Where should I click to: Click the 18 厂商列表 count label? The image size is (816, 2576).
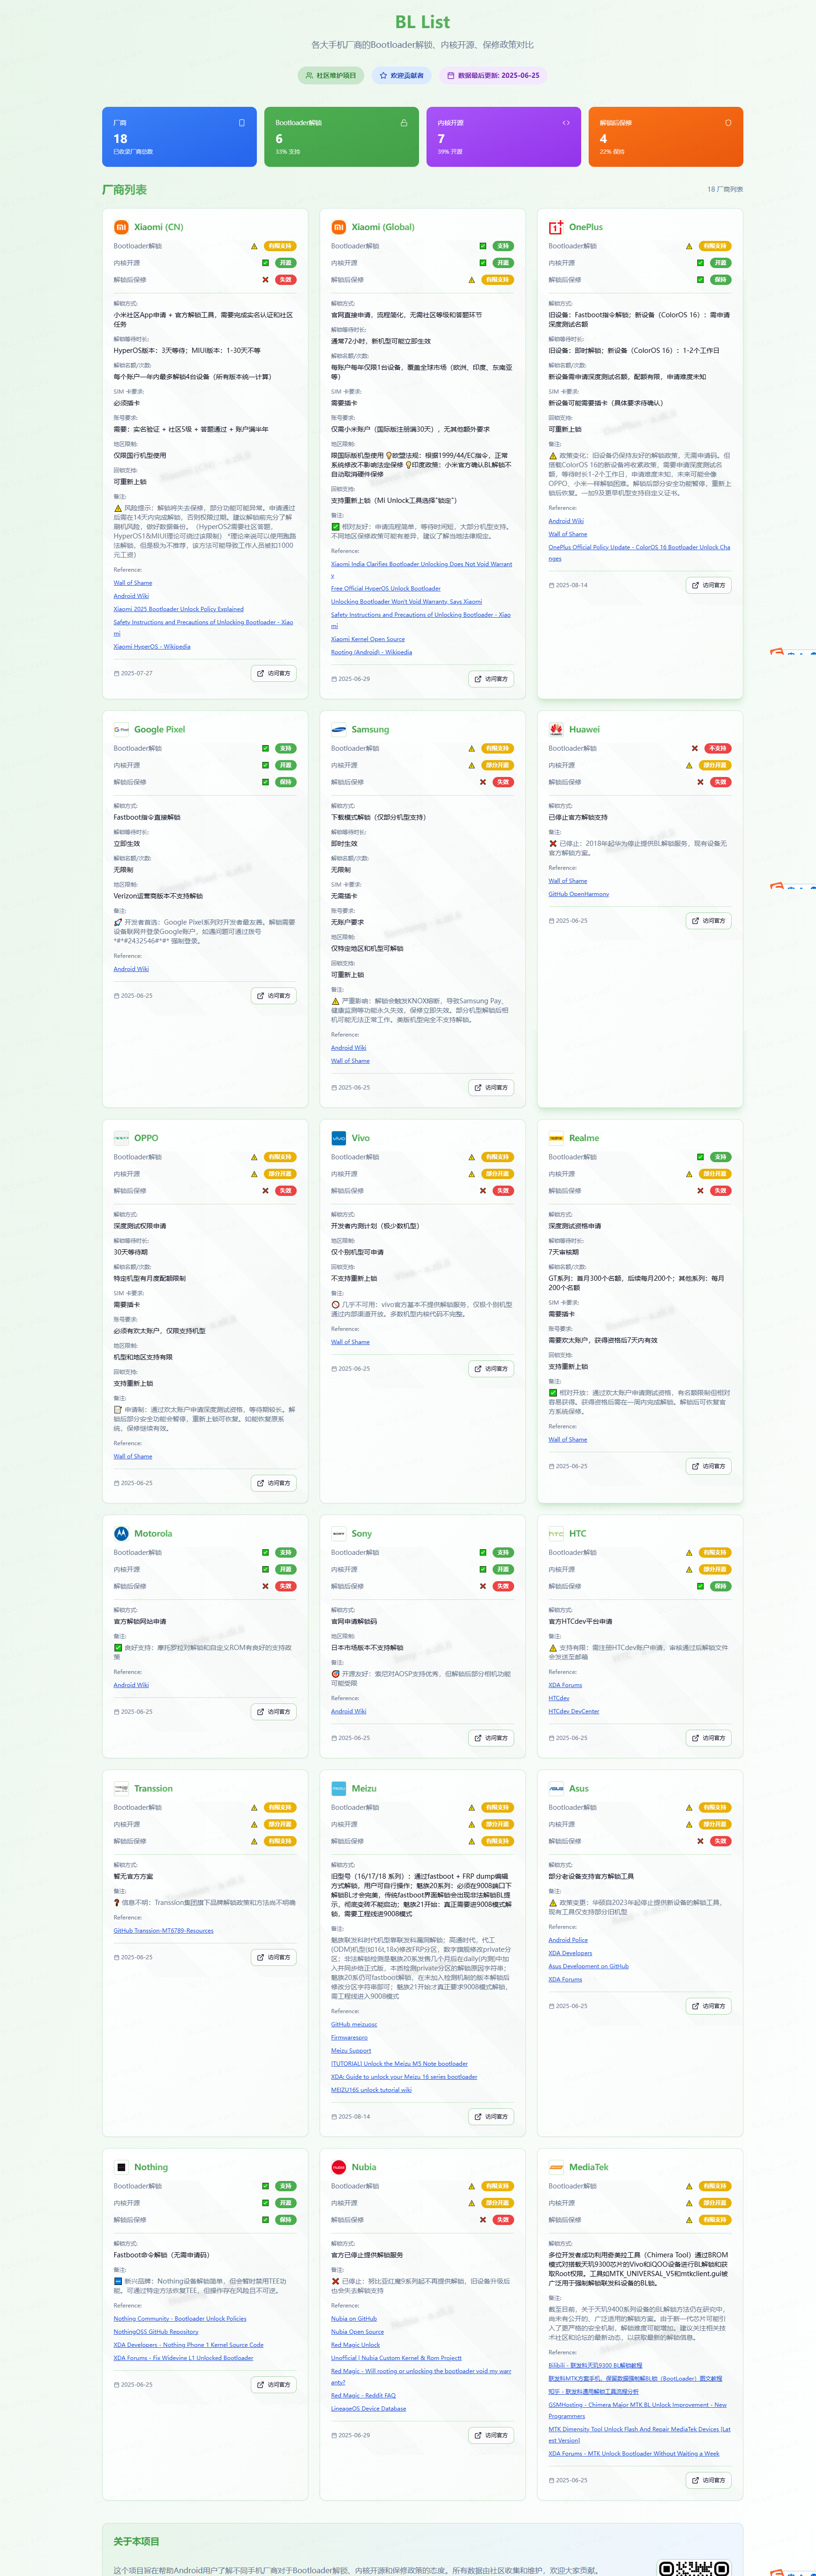pyautogui.click(x=725, y=189)
